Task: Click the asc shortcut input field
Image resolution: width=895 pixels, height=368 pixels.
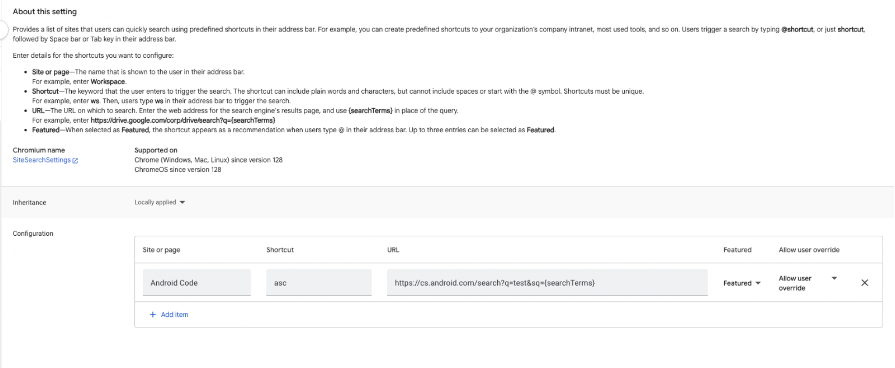Action: click(319, 282)
